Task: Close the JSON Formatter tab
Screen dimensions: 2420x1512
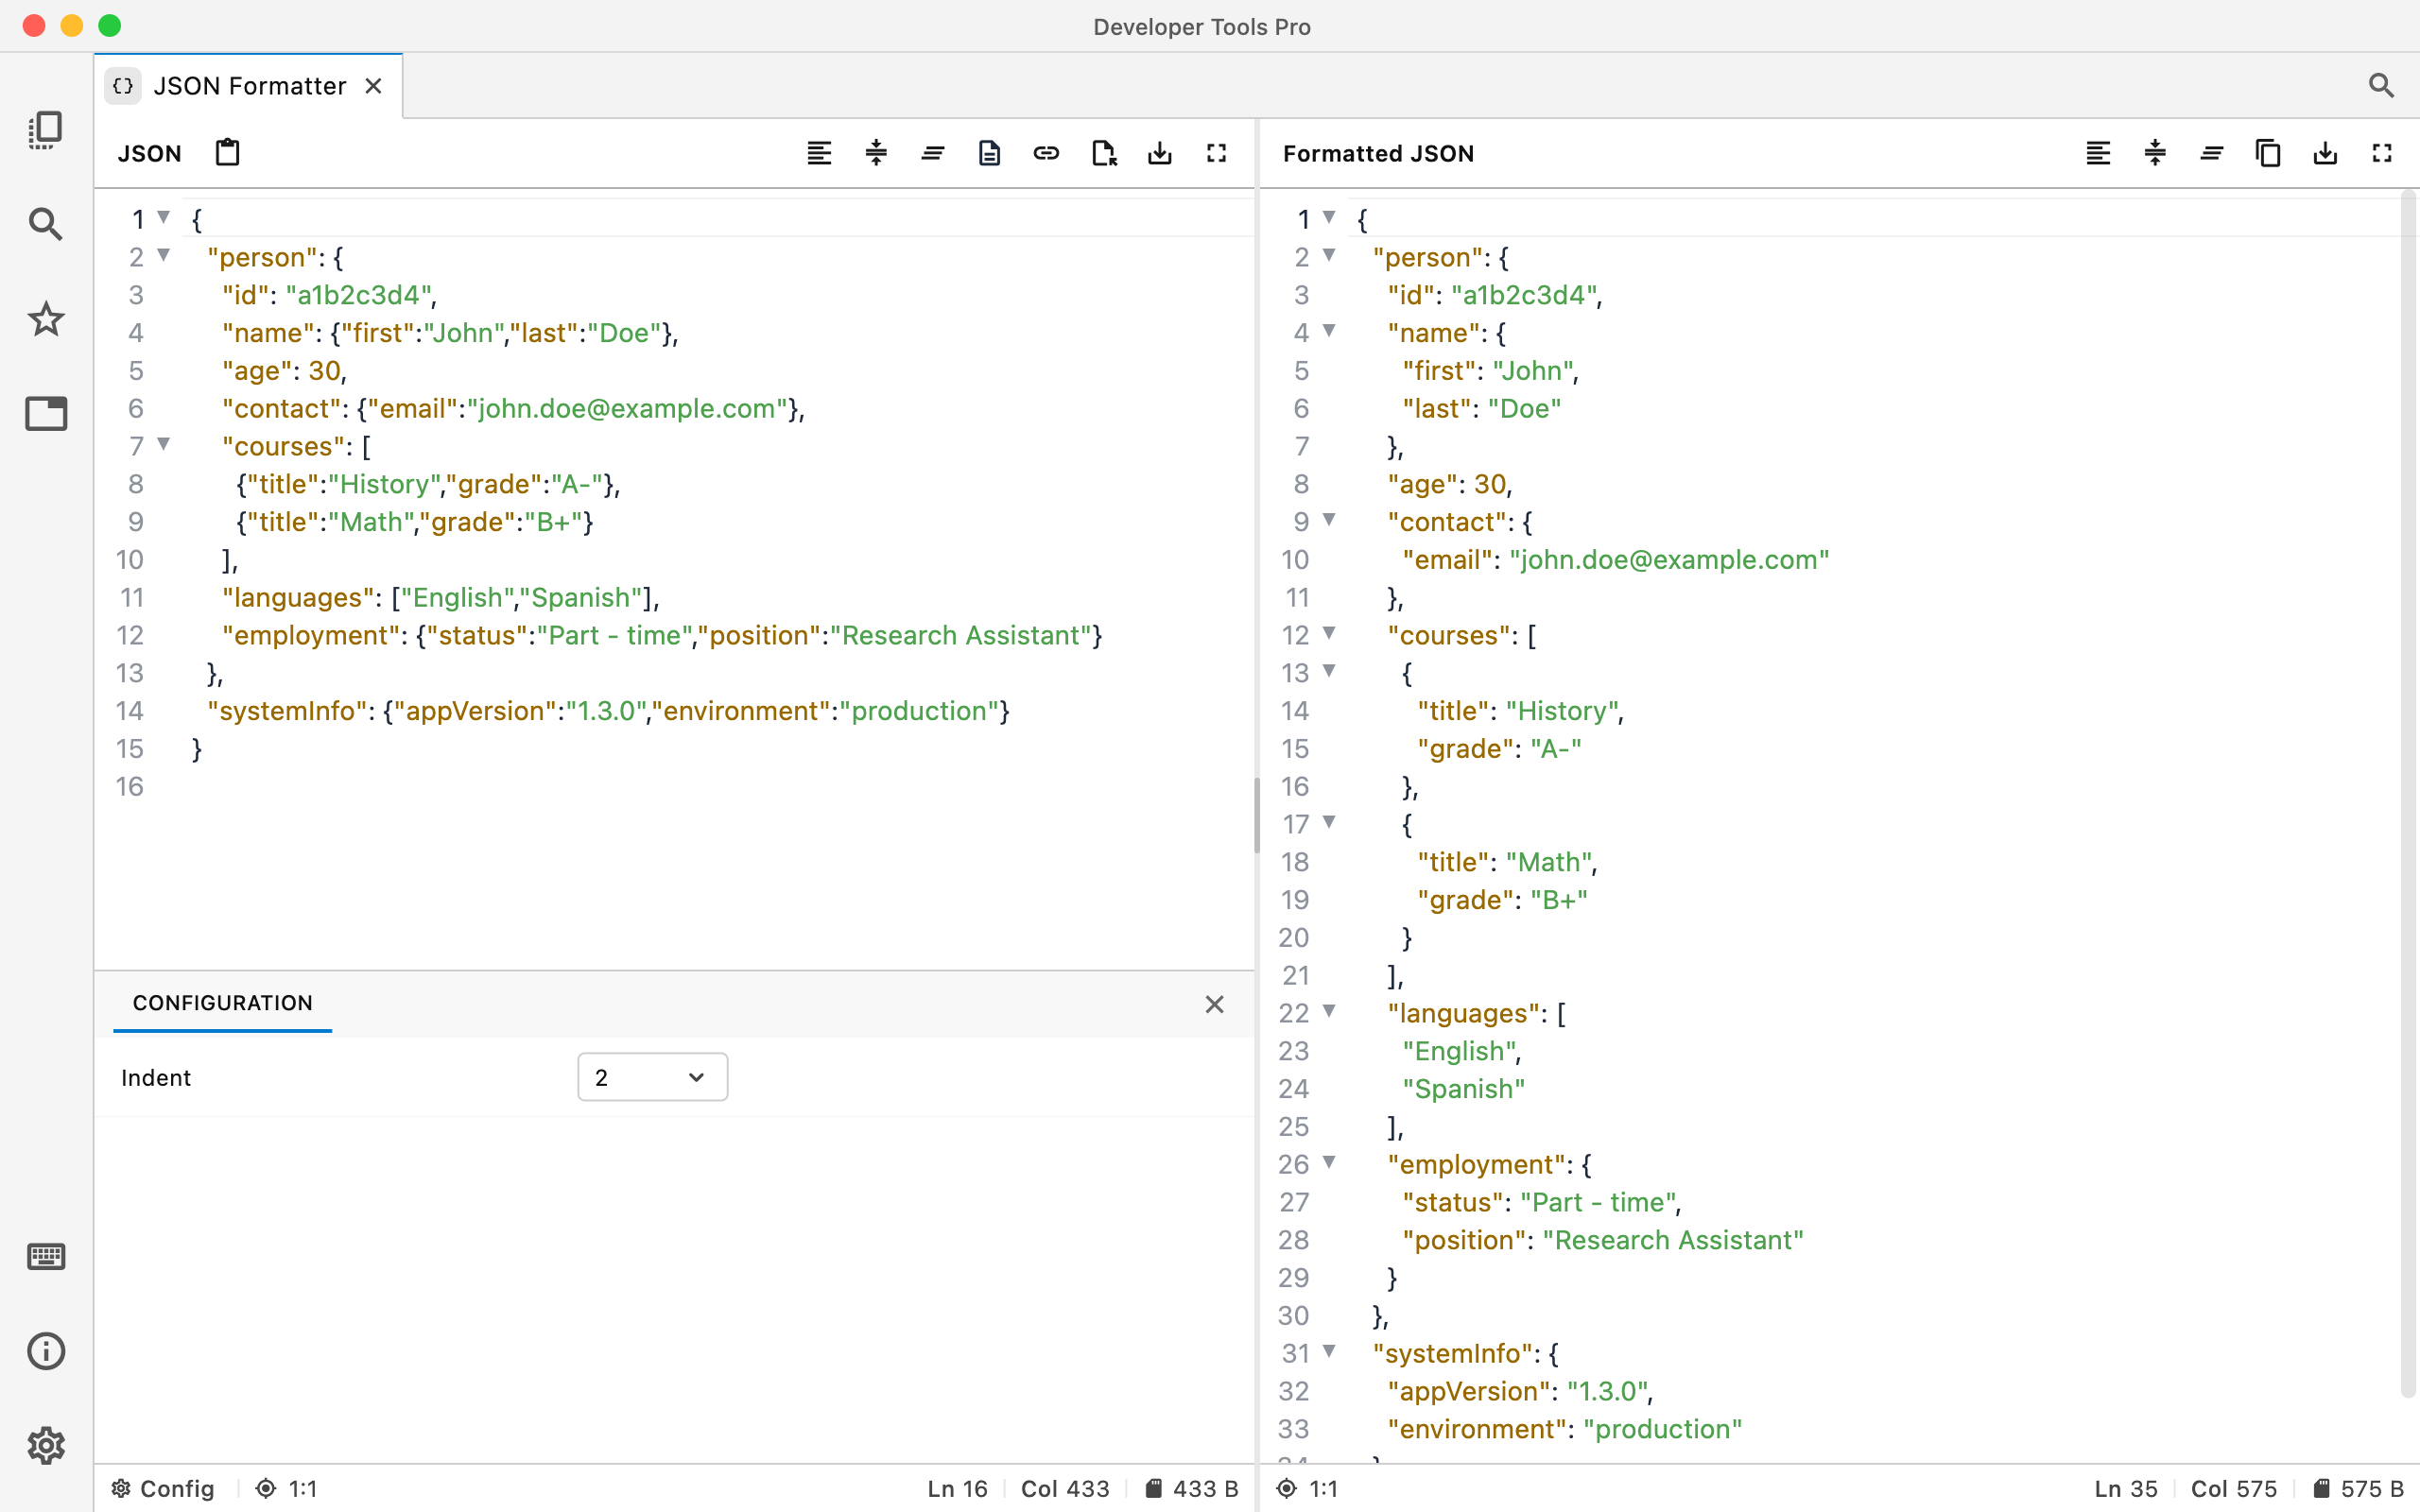Action: (373, 86)
